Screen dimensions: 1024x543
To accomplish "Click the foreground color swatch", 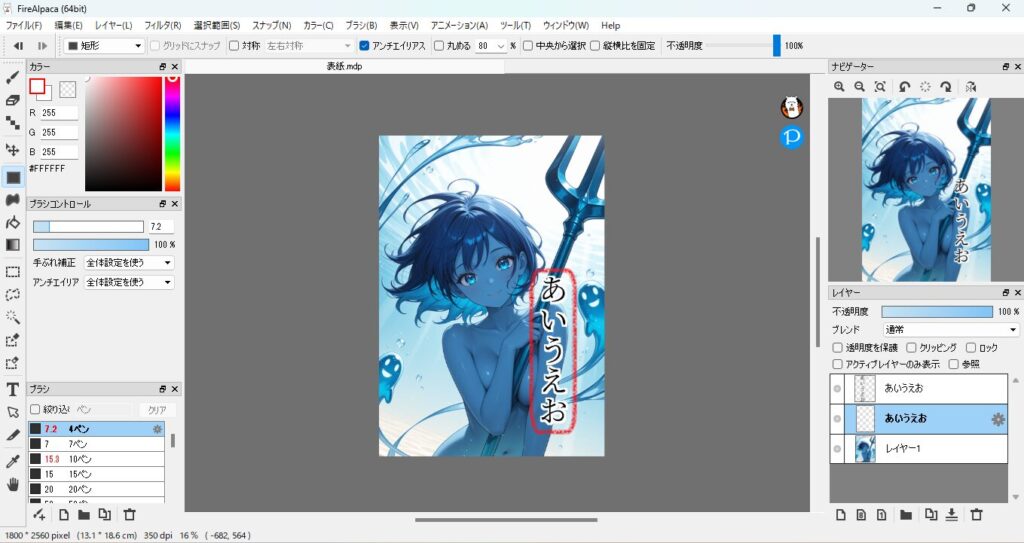I will (x=37, y=86).
